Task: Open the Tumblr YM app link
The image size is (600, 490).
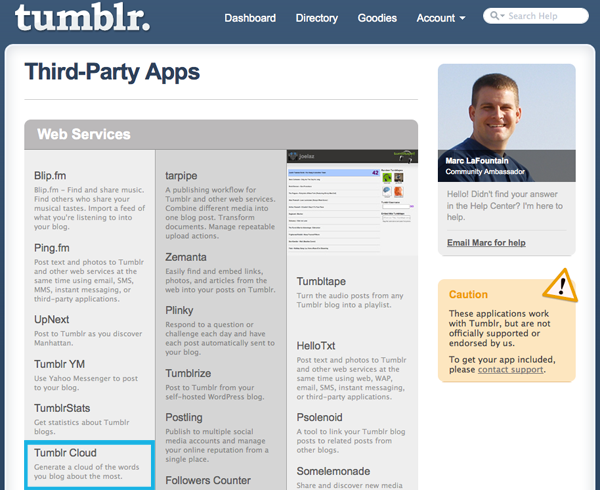Action: pyautogui.click(x=59, y=364)
